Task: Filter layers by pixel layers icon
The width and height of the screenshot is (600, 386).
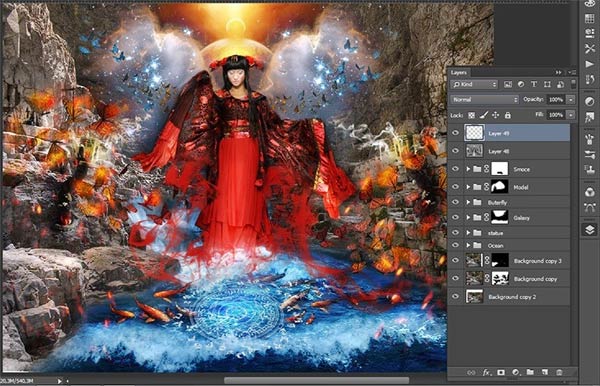Action: click(x=508, y=85)
